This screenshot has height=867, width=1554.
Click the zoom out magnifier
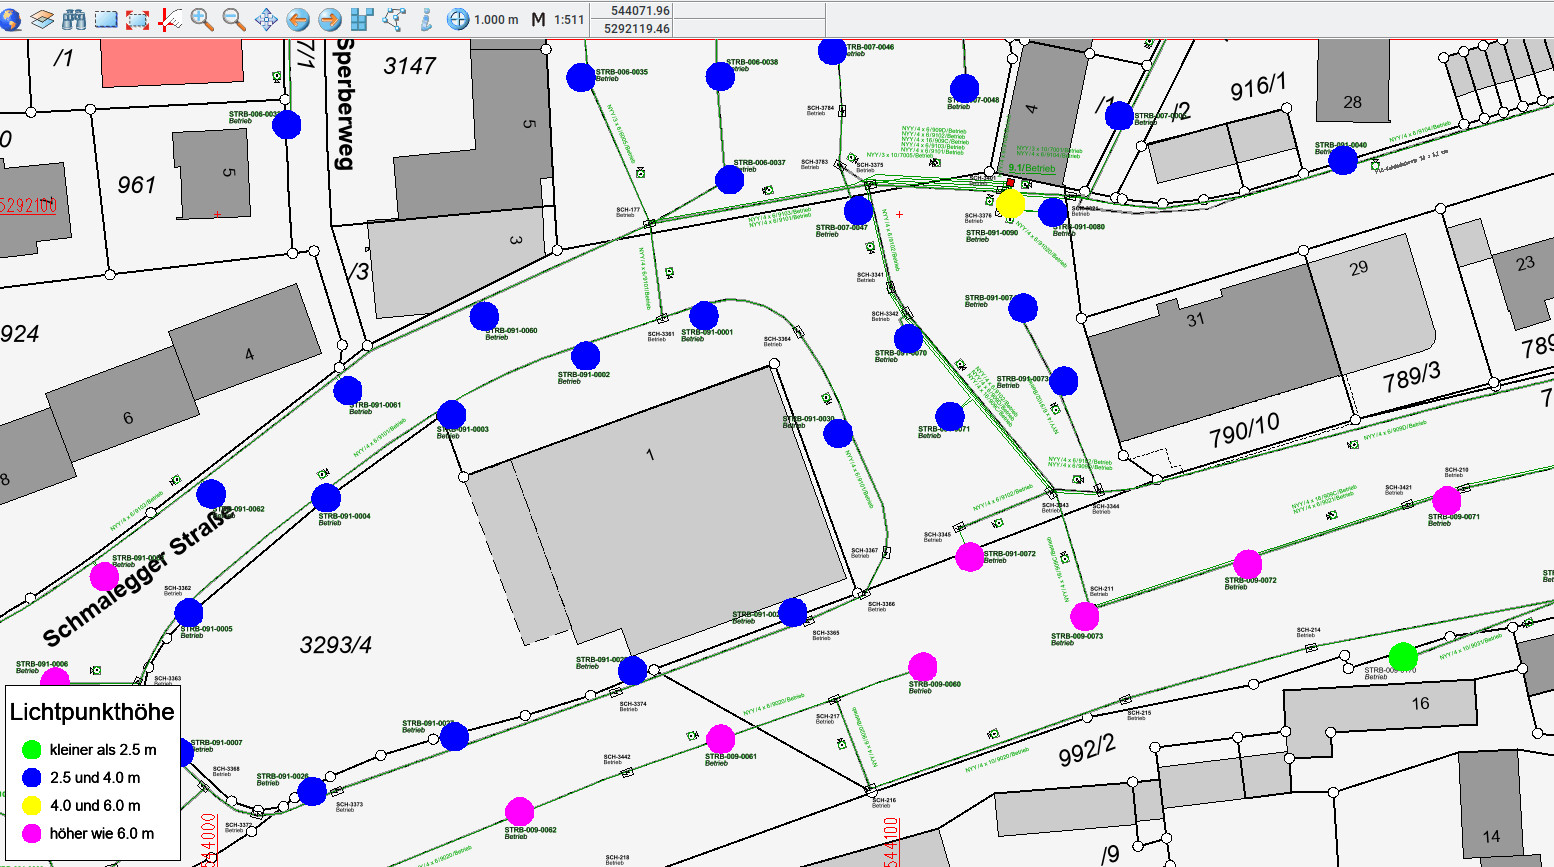pyautogui.click(x=234, y=19)
